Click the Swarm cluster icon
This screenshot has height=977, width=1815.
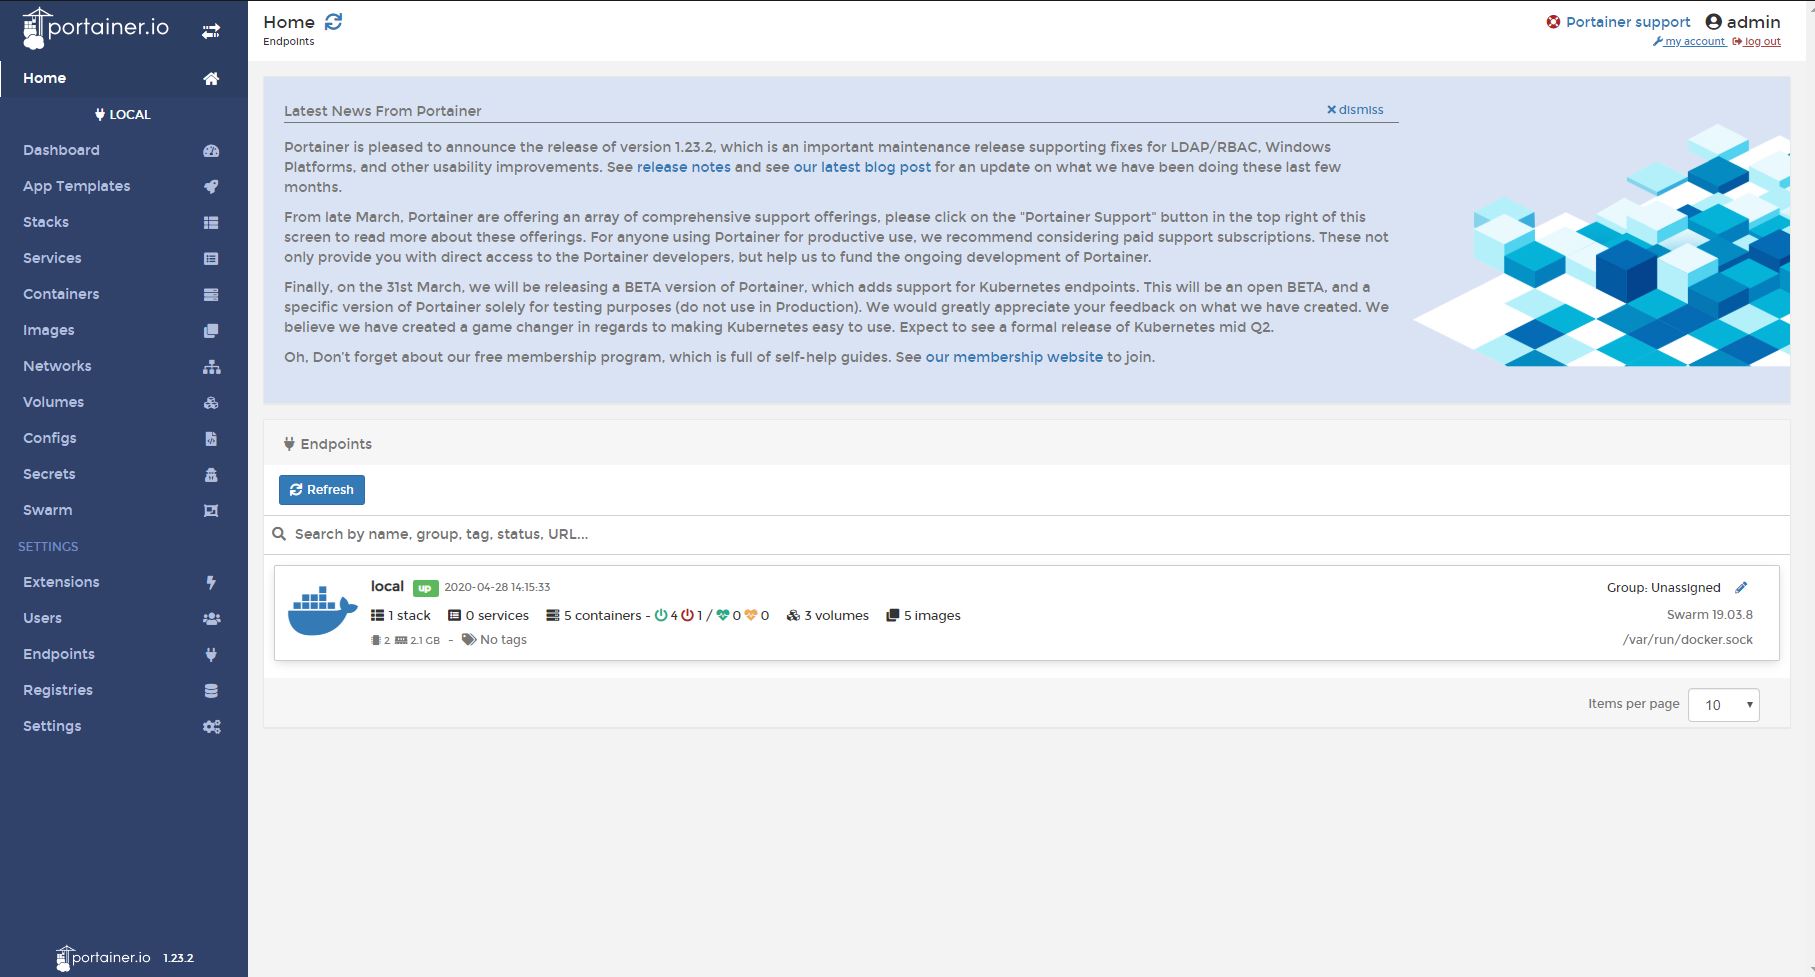[x=211, y=510]
